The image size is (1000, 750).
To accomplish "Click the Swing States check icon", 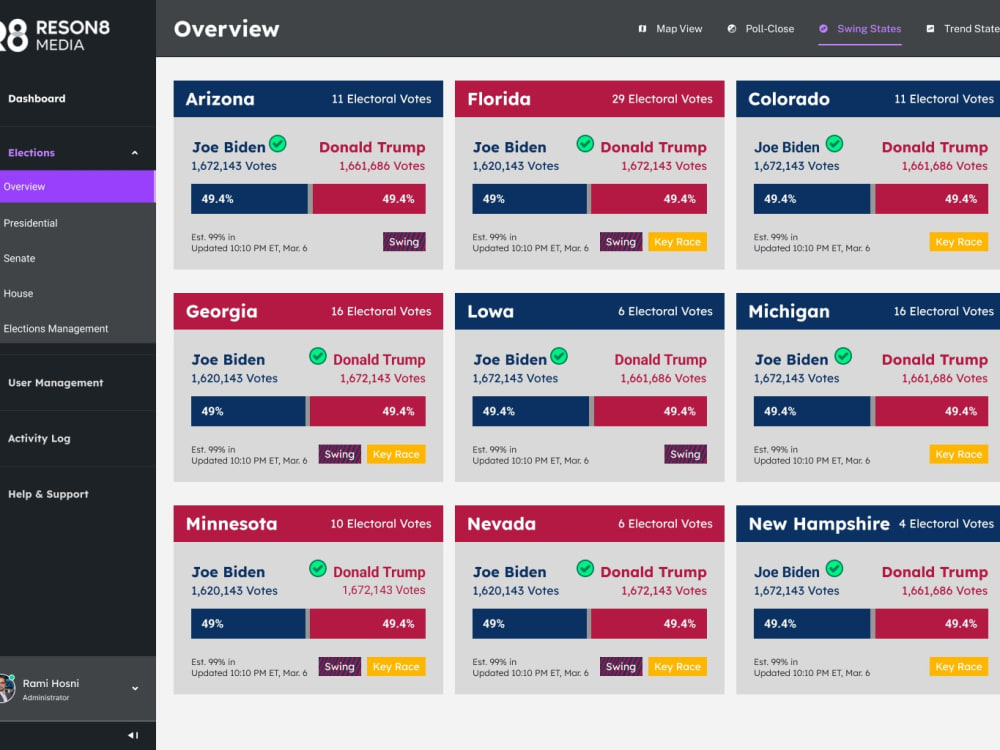I will click(x=823, y=29).
